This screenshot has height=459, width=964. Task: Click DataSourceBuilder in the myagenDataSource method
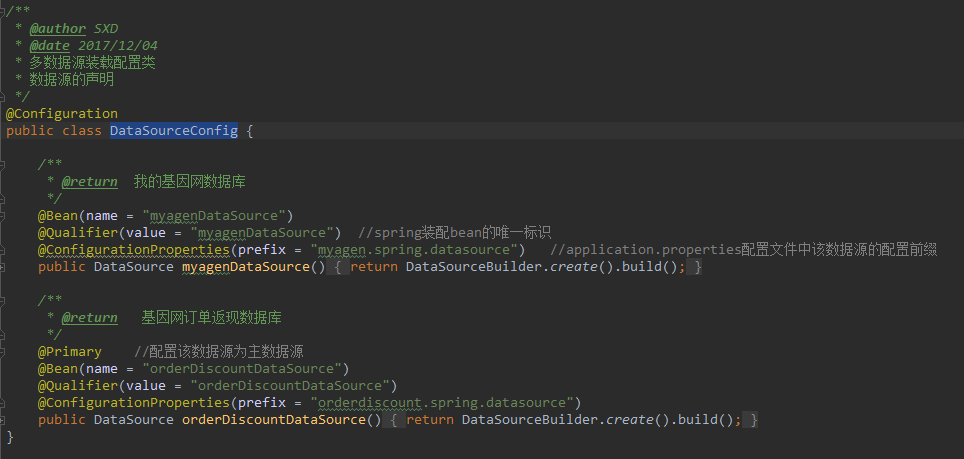474,267
